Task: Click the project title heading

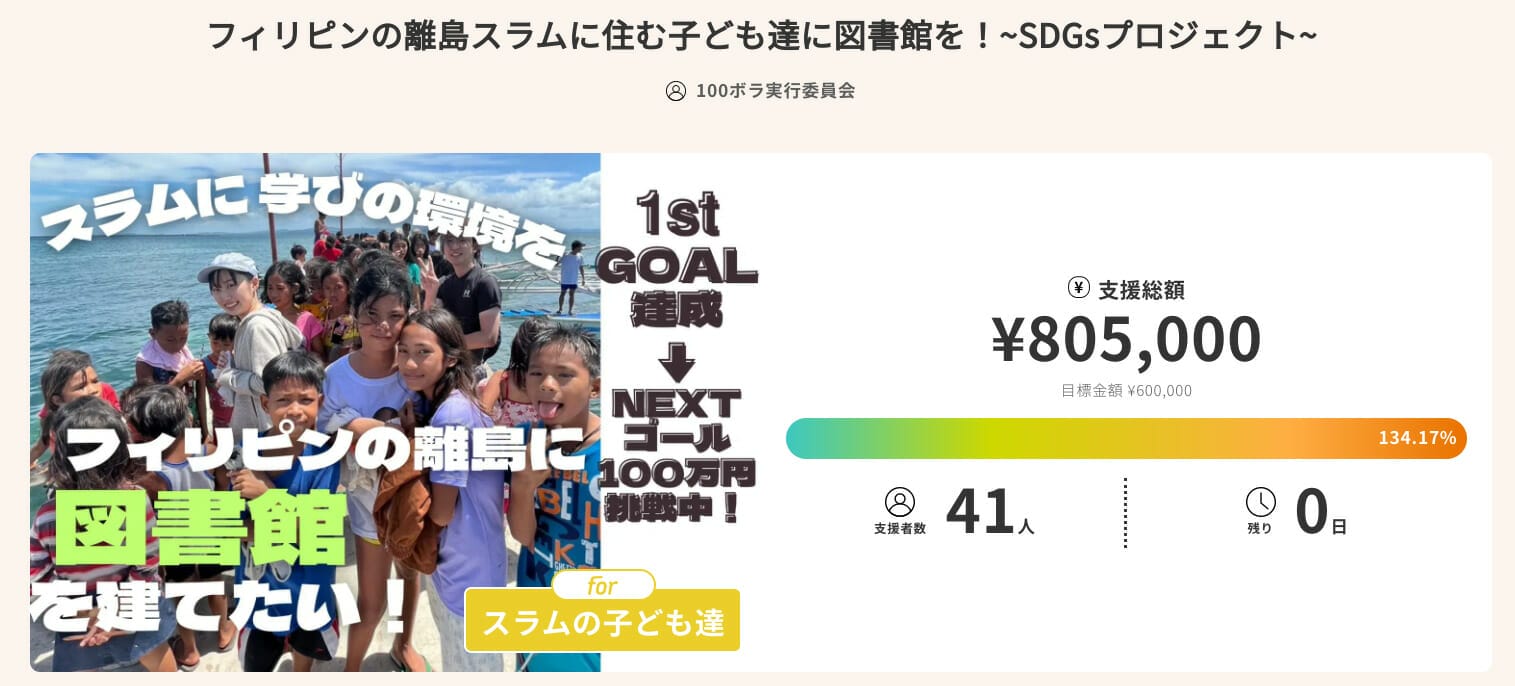Action: (761, 36)
